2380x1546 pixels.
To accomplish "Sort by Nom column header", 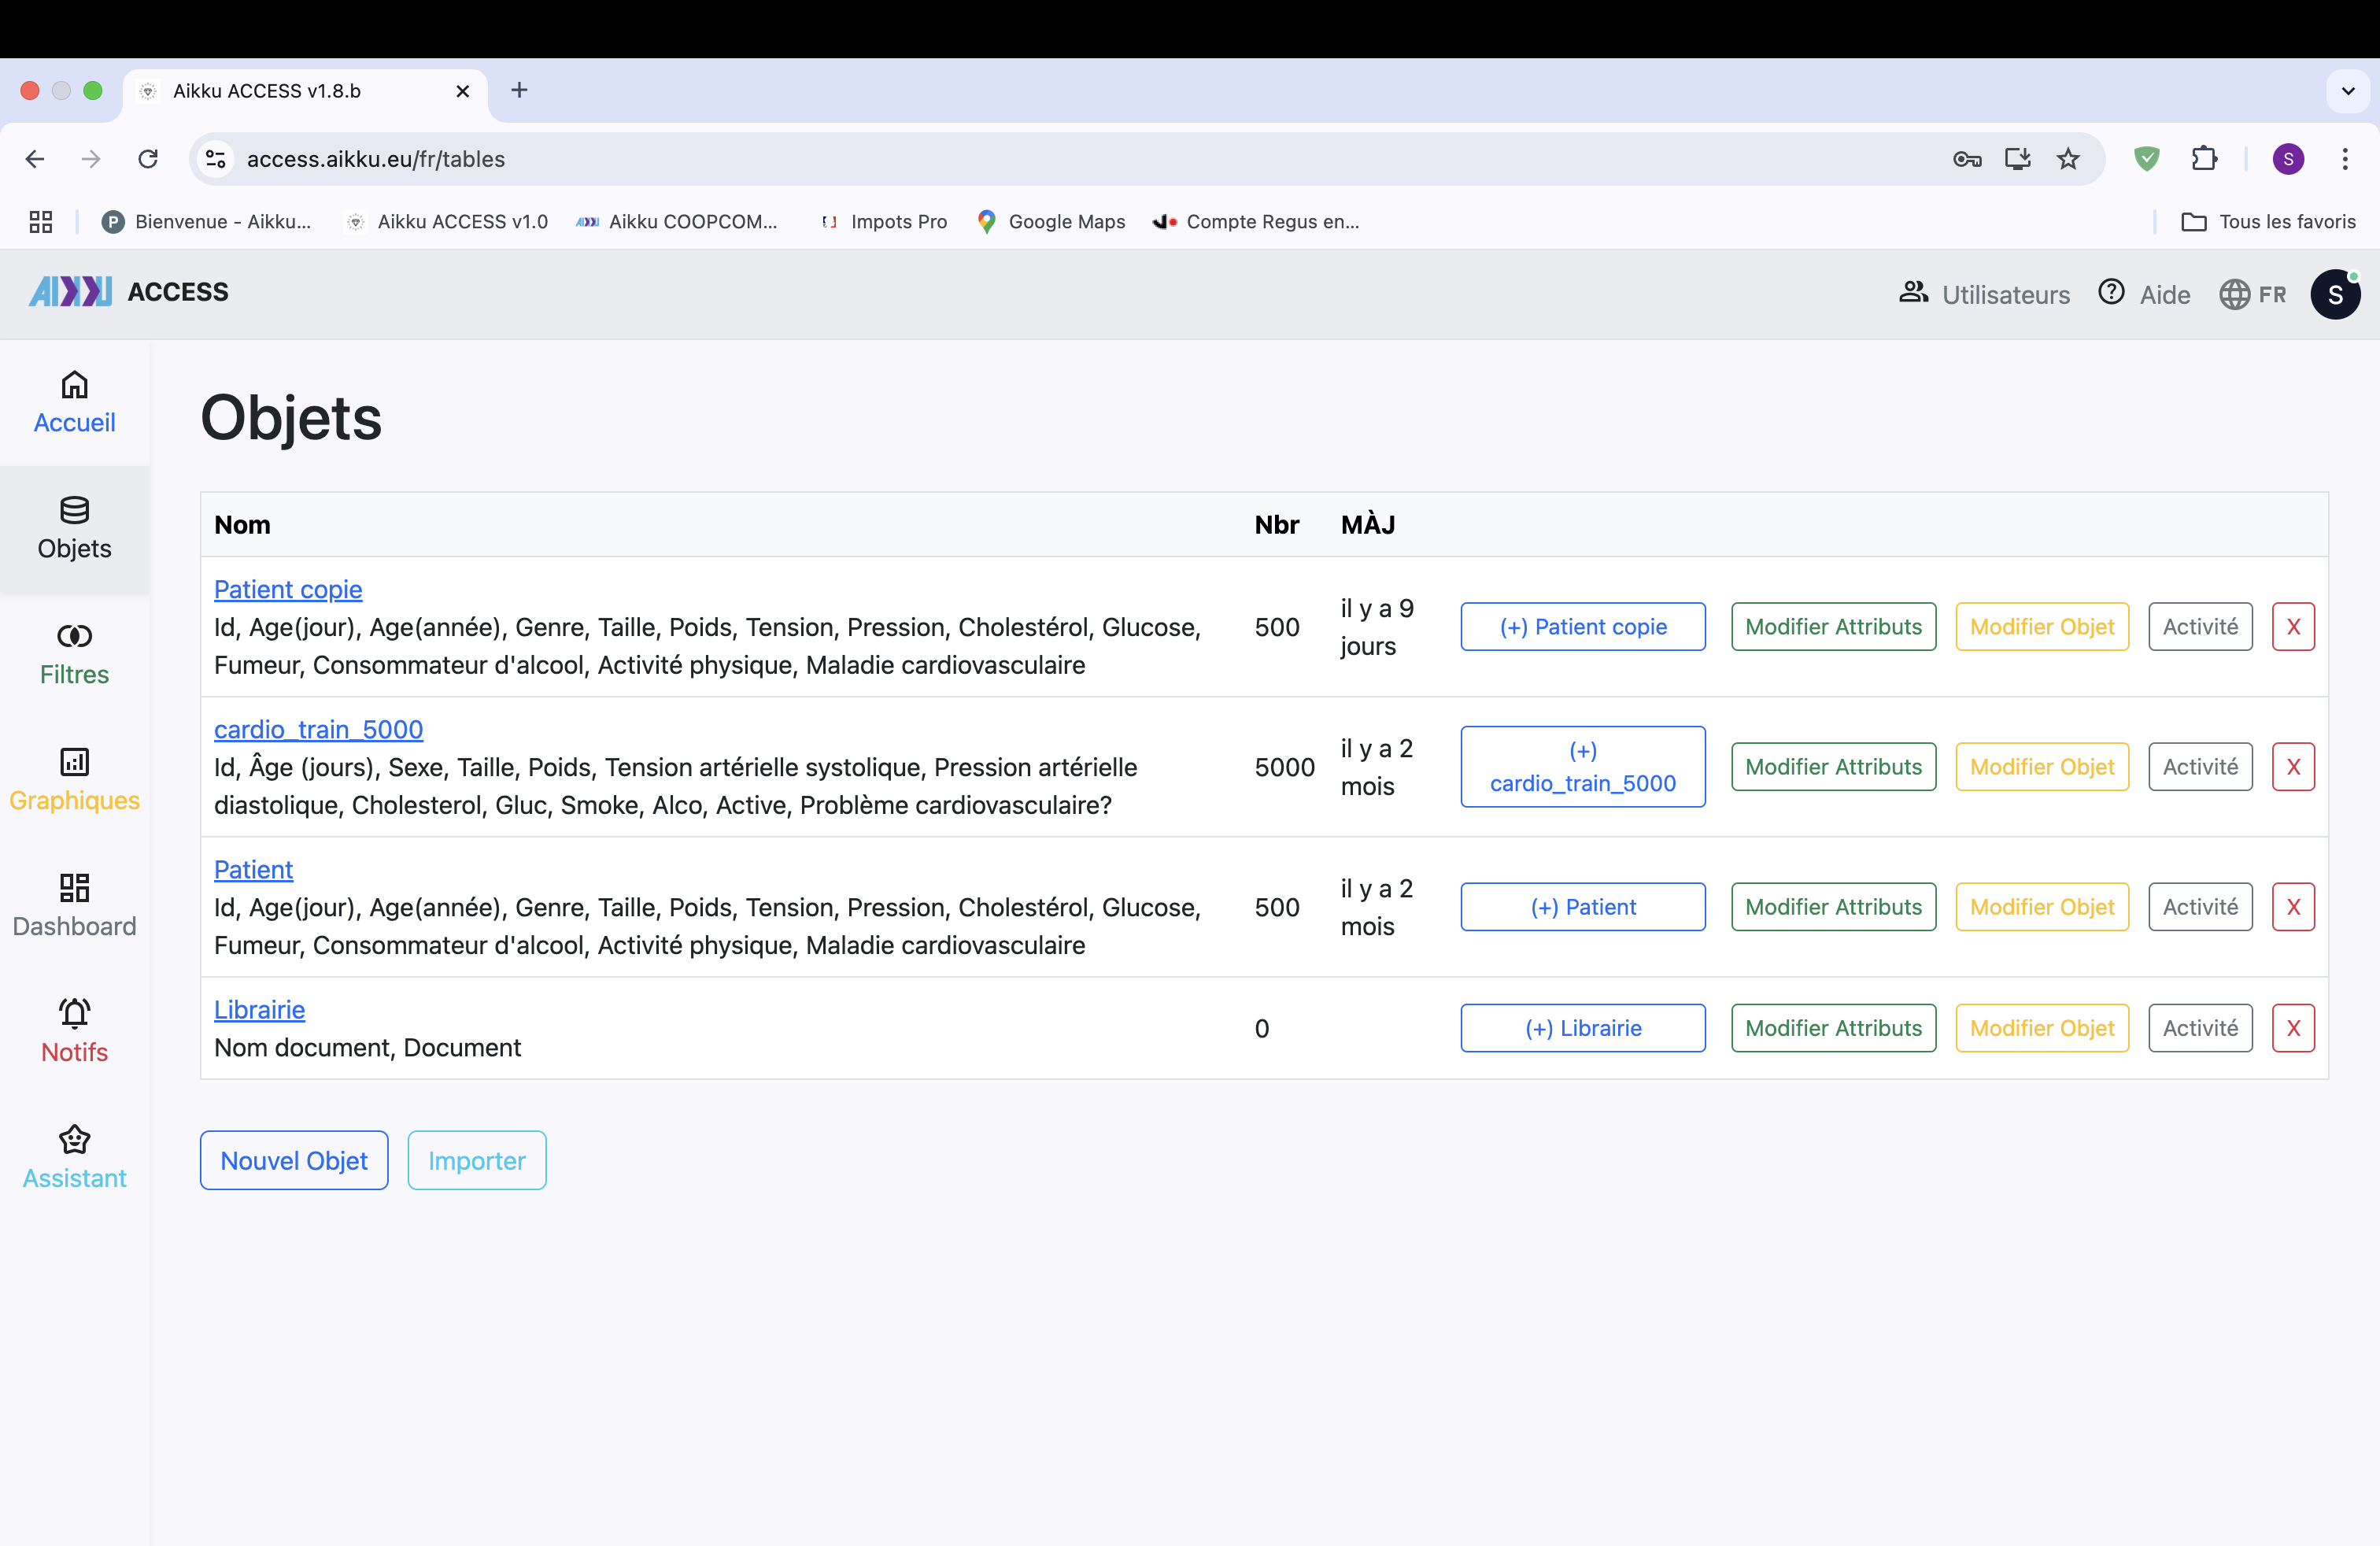I will point(242,524).
